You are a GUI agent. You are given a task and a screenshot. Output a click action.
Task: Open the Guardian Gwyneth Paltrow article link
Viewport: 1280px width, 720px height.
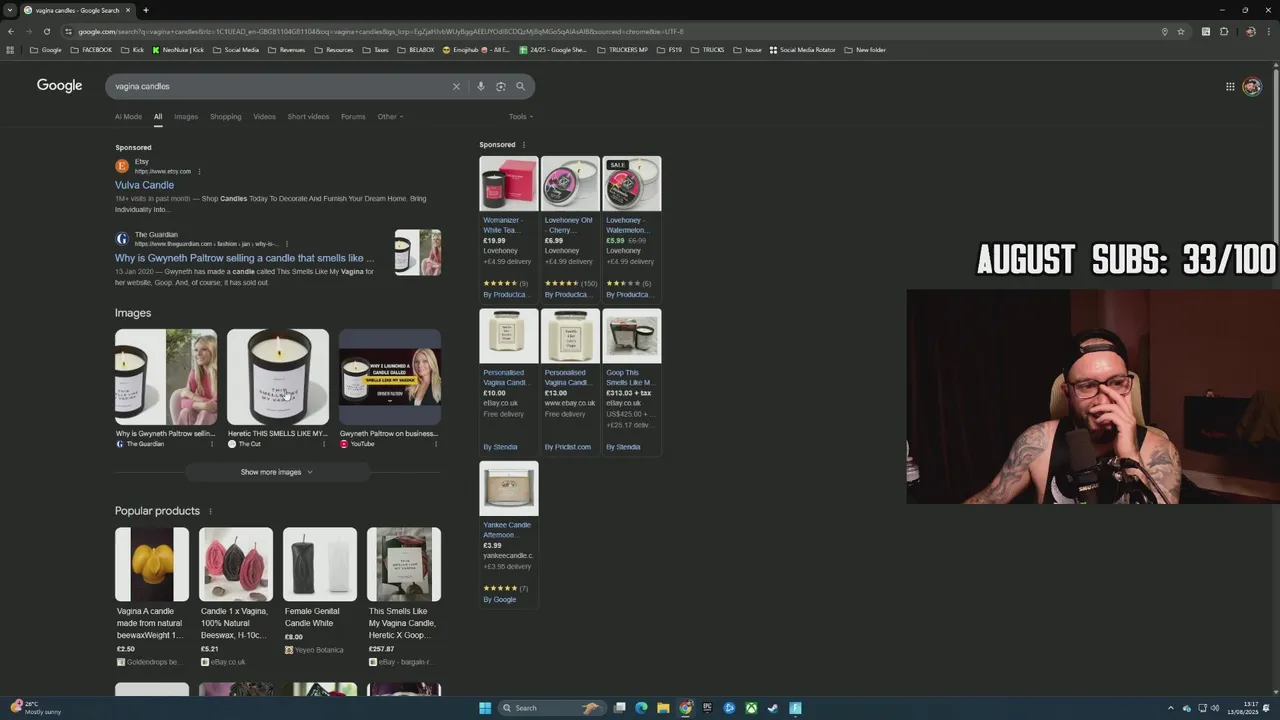(244, 258)
